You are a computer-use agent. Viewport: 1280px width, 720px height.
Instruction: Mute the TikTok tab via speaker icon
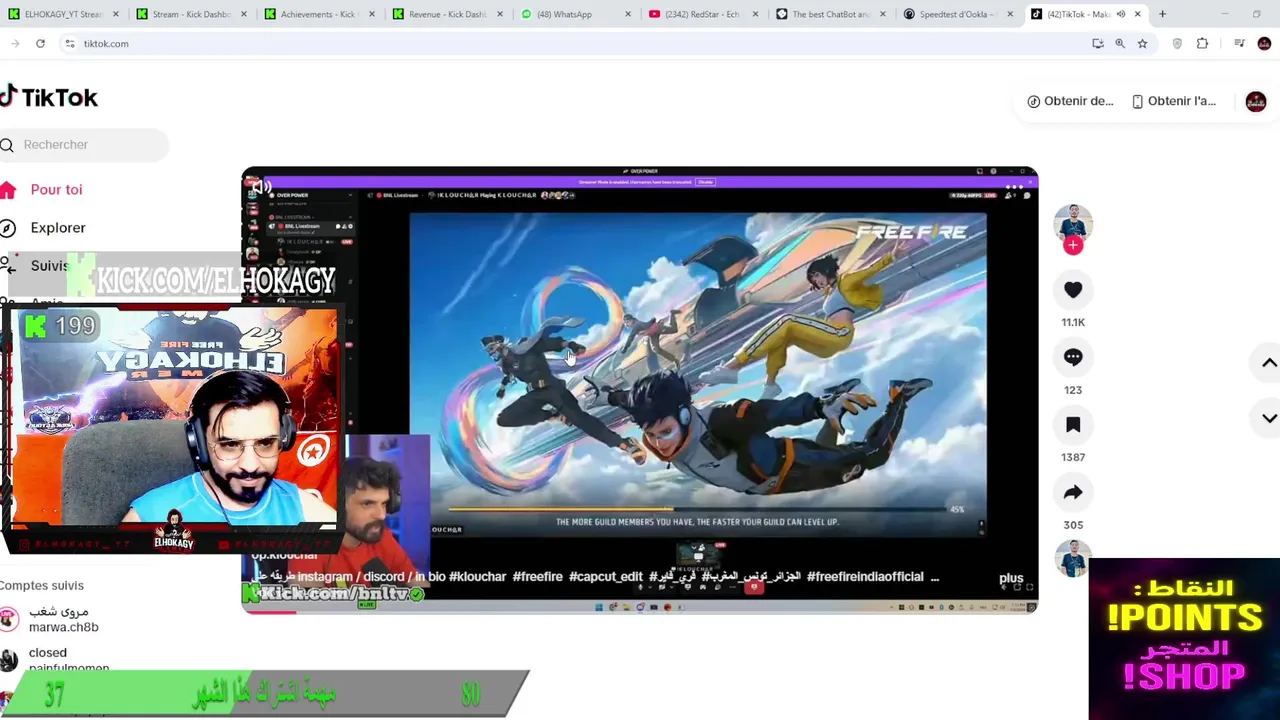[x=1121, y=14]
